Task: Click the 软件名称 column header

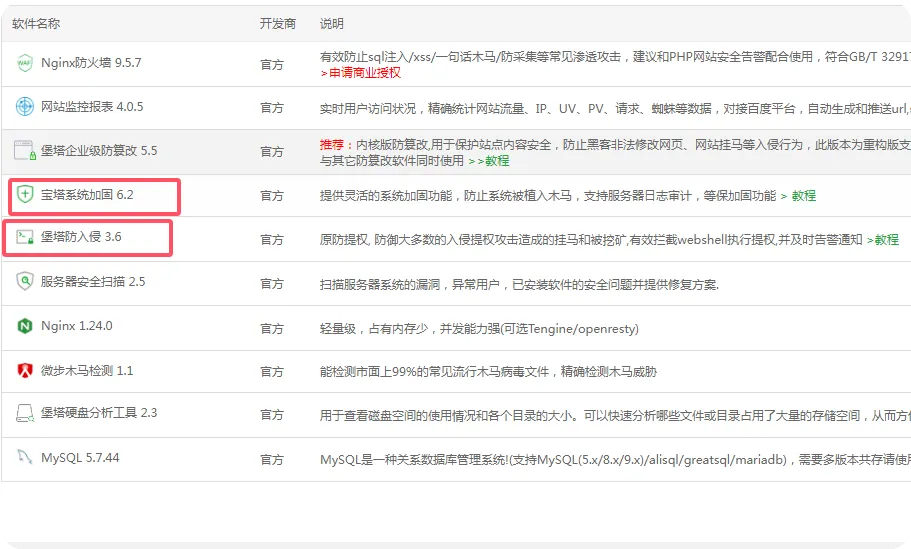Action: [x=36, y=24]
